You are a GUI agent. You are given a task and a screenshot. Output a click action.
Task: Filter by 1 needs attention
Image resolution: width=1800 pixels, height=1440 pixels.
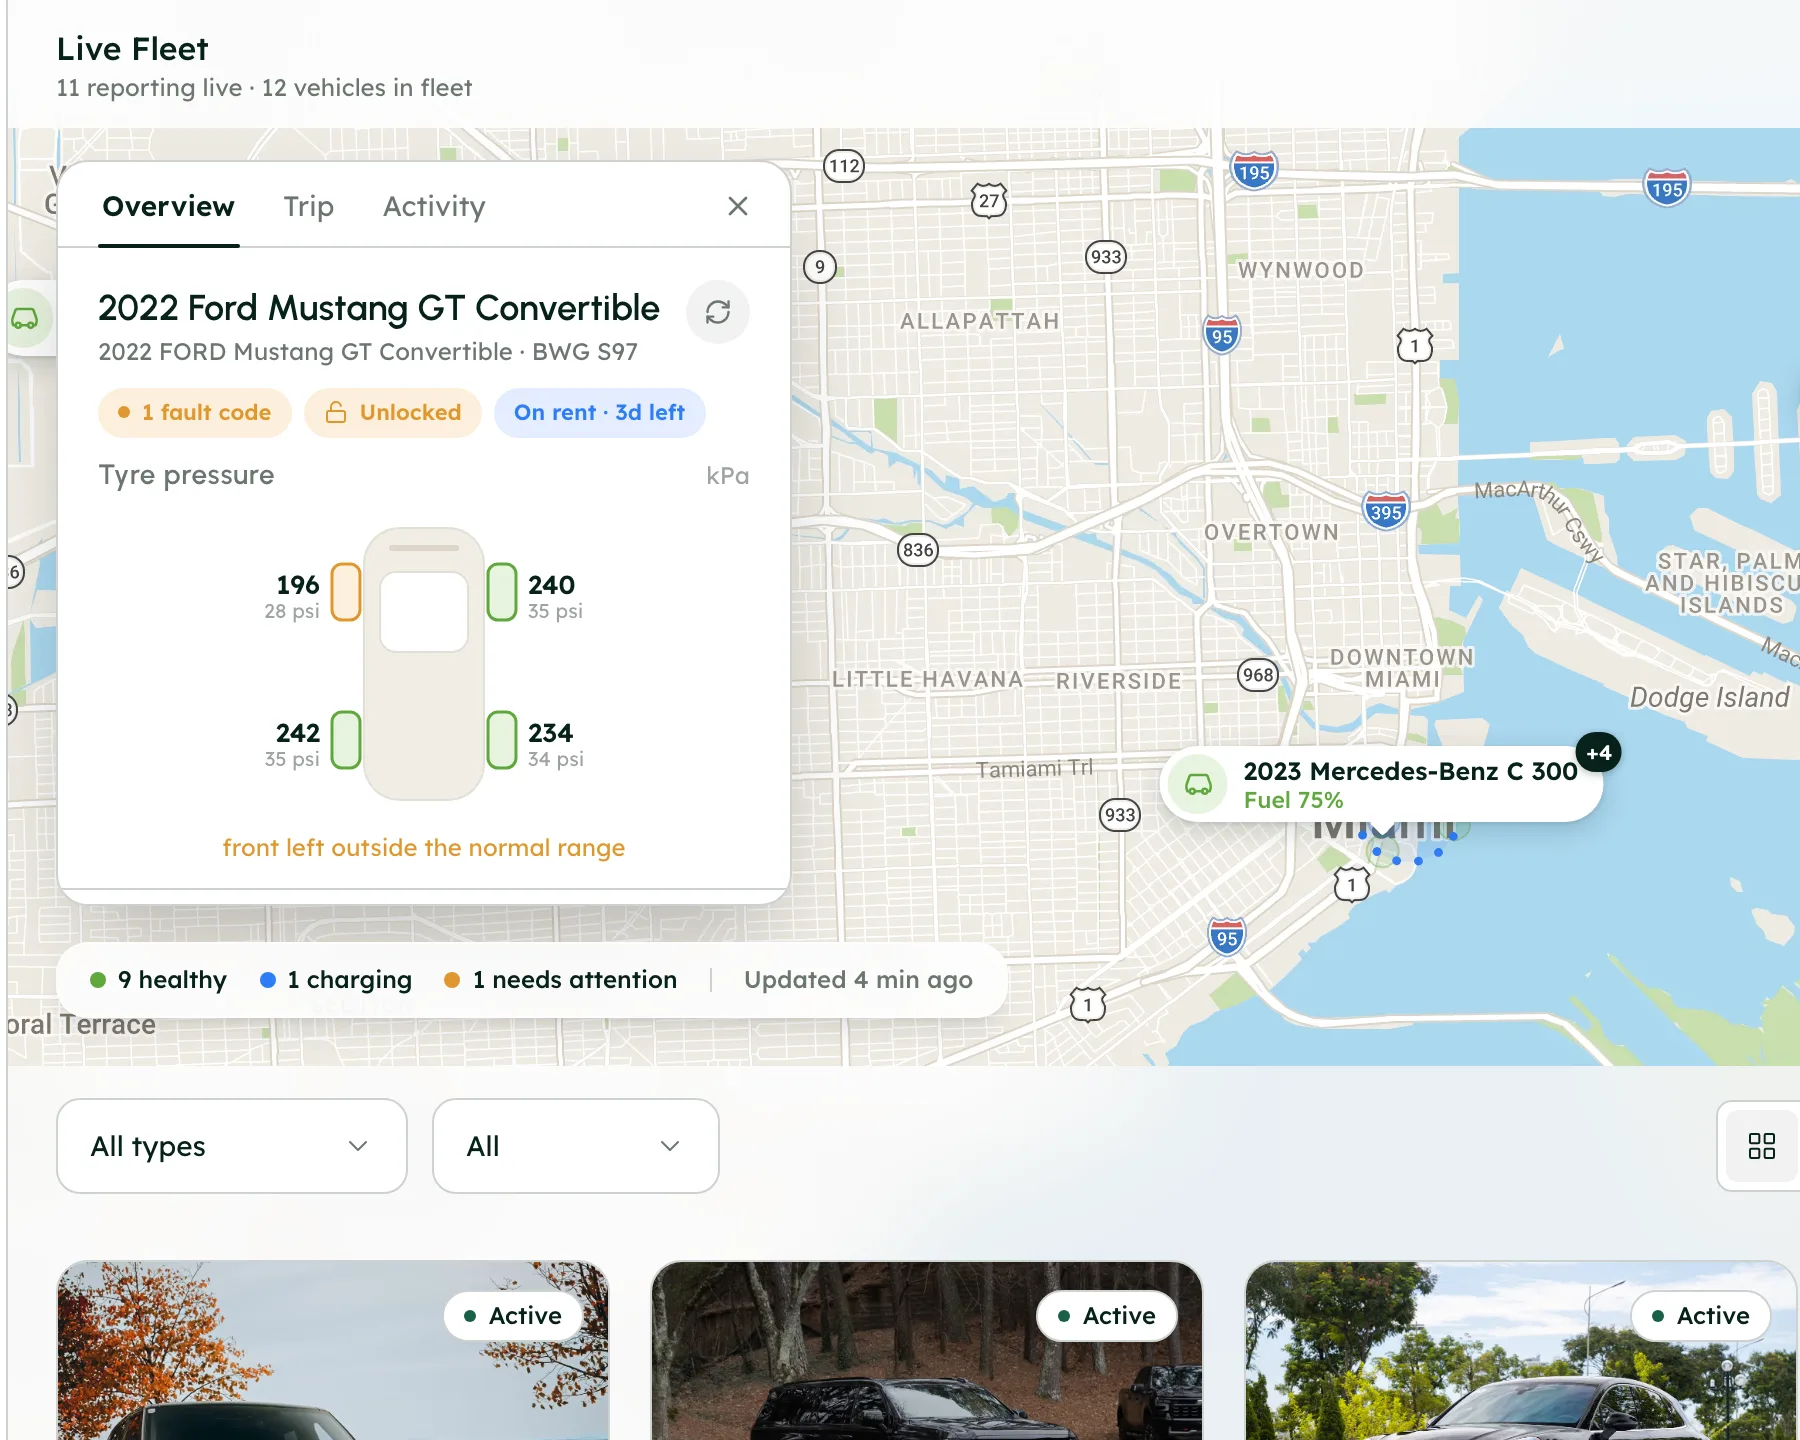tap(561, 980)
